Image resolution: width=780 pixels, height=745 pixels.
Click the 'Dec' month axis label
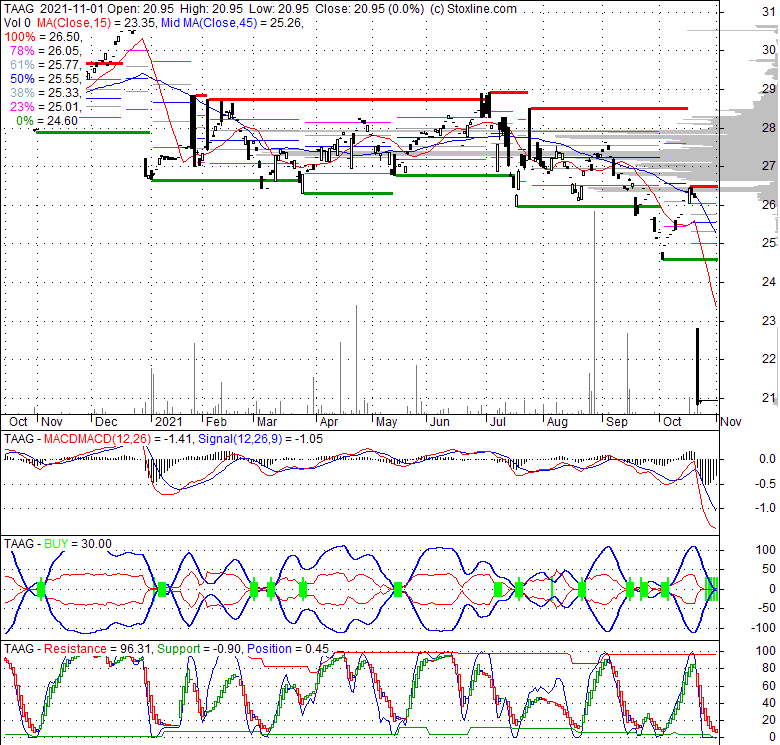(106, 422)
